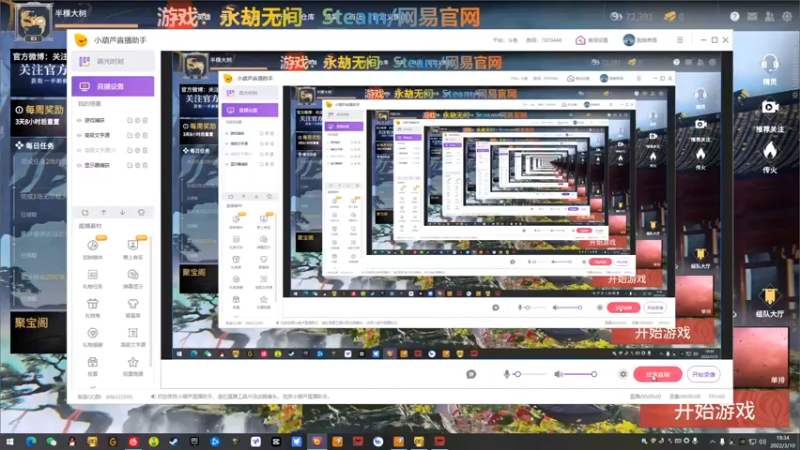800x450 pixels.
Task: Mute the microphone in main bottom bar
Action: (507, 374)
